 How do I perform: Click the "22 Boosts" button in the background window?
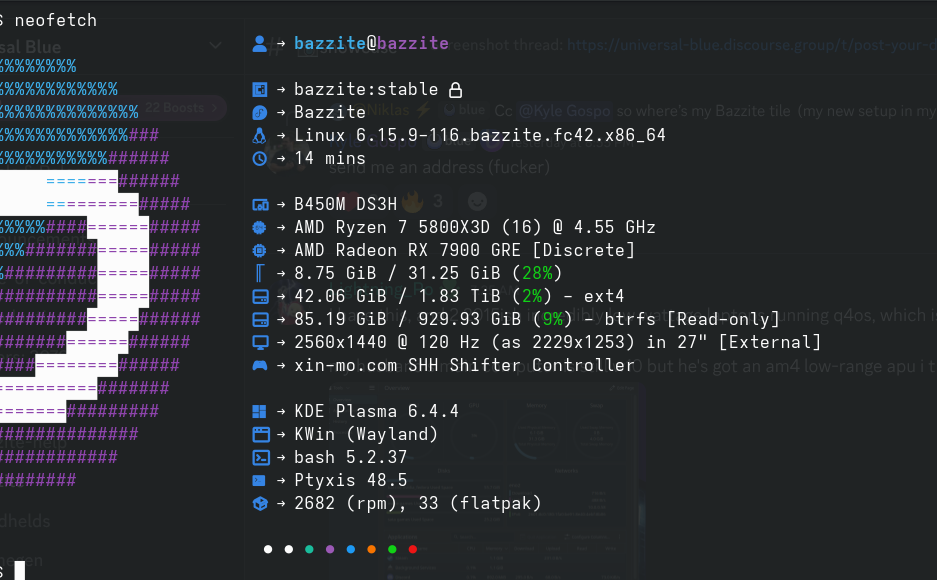pos(180,108)
